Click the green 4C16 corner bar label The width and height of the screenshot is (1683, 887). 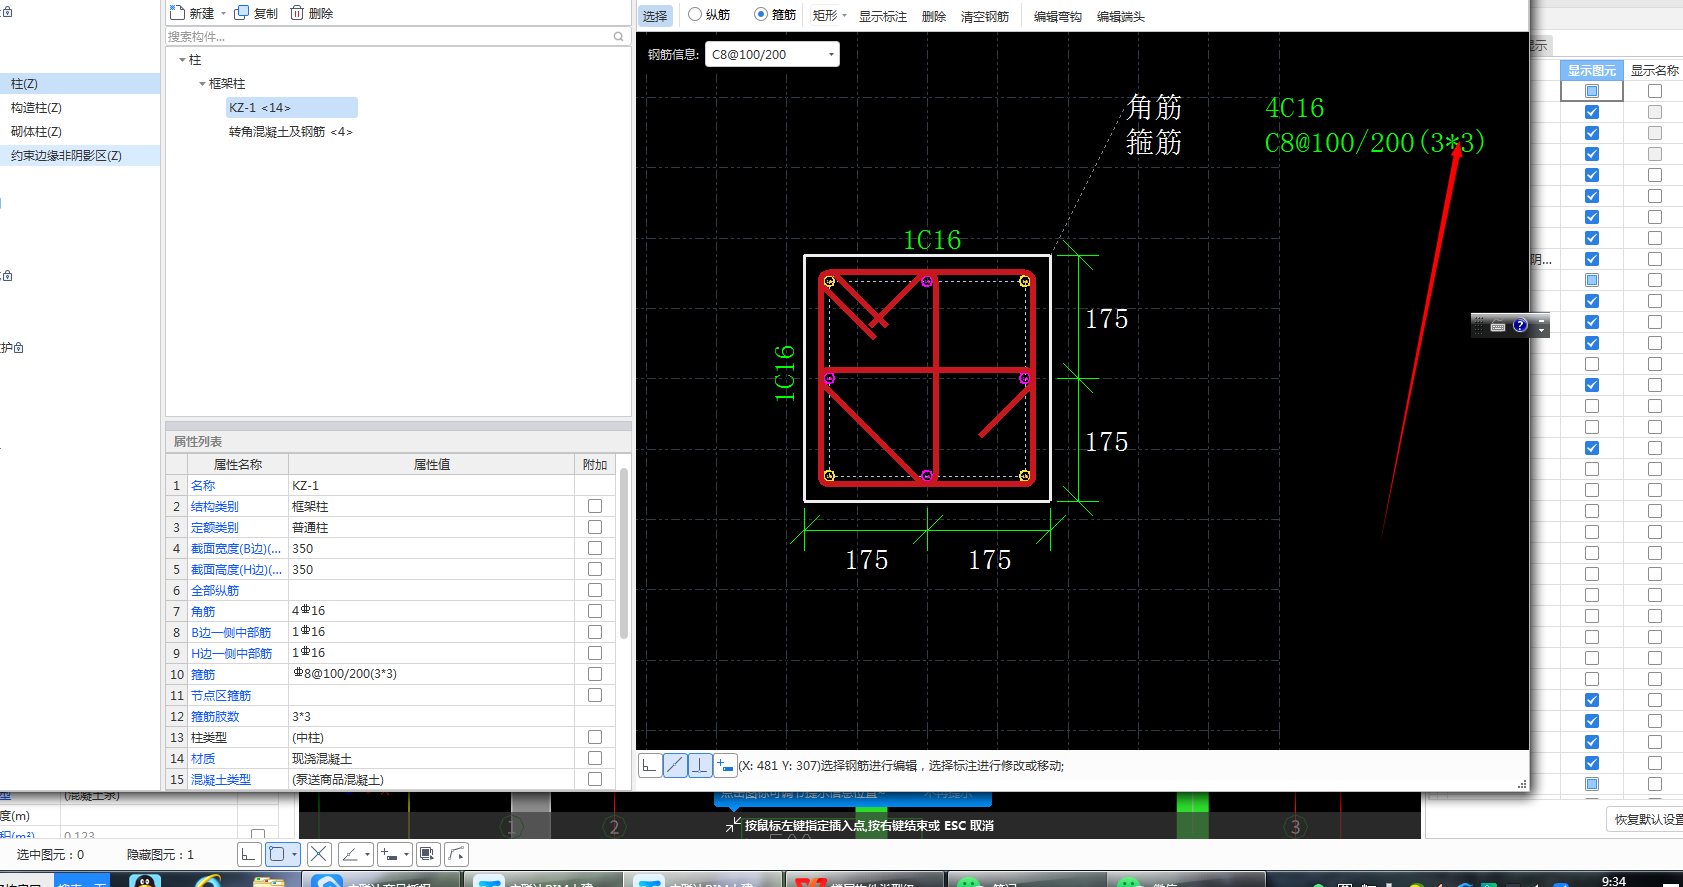[1295, 107]
